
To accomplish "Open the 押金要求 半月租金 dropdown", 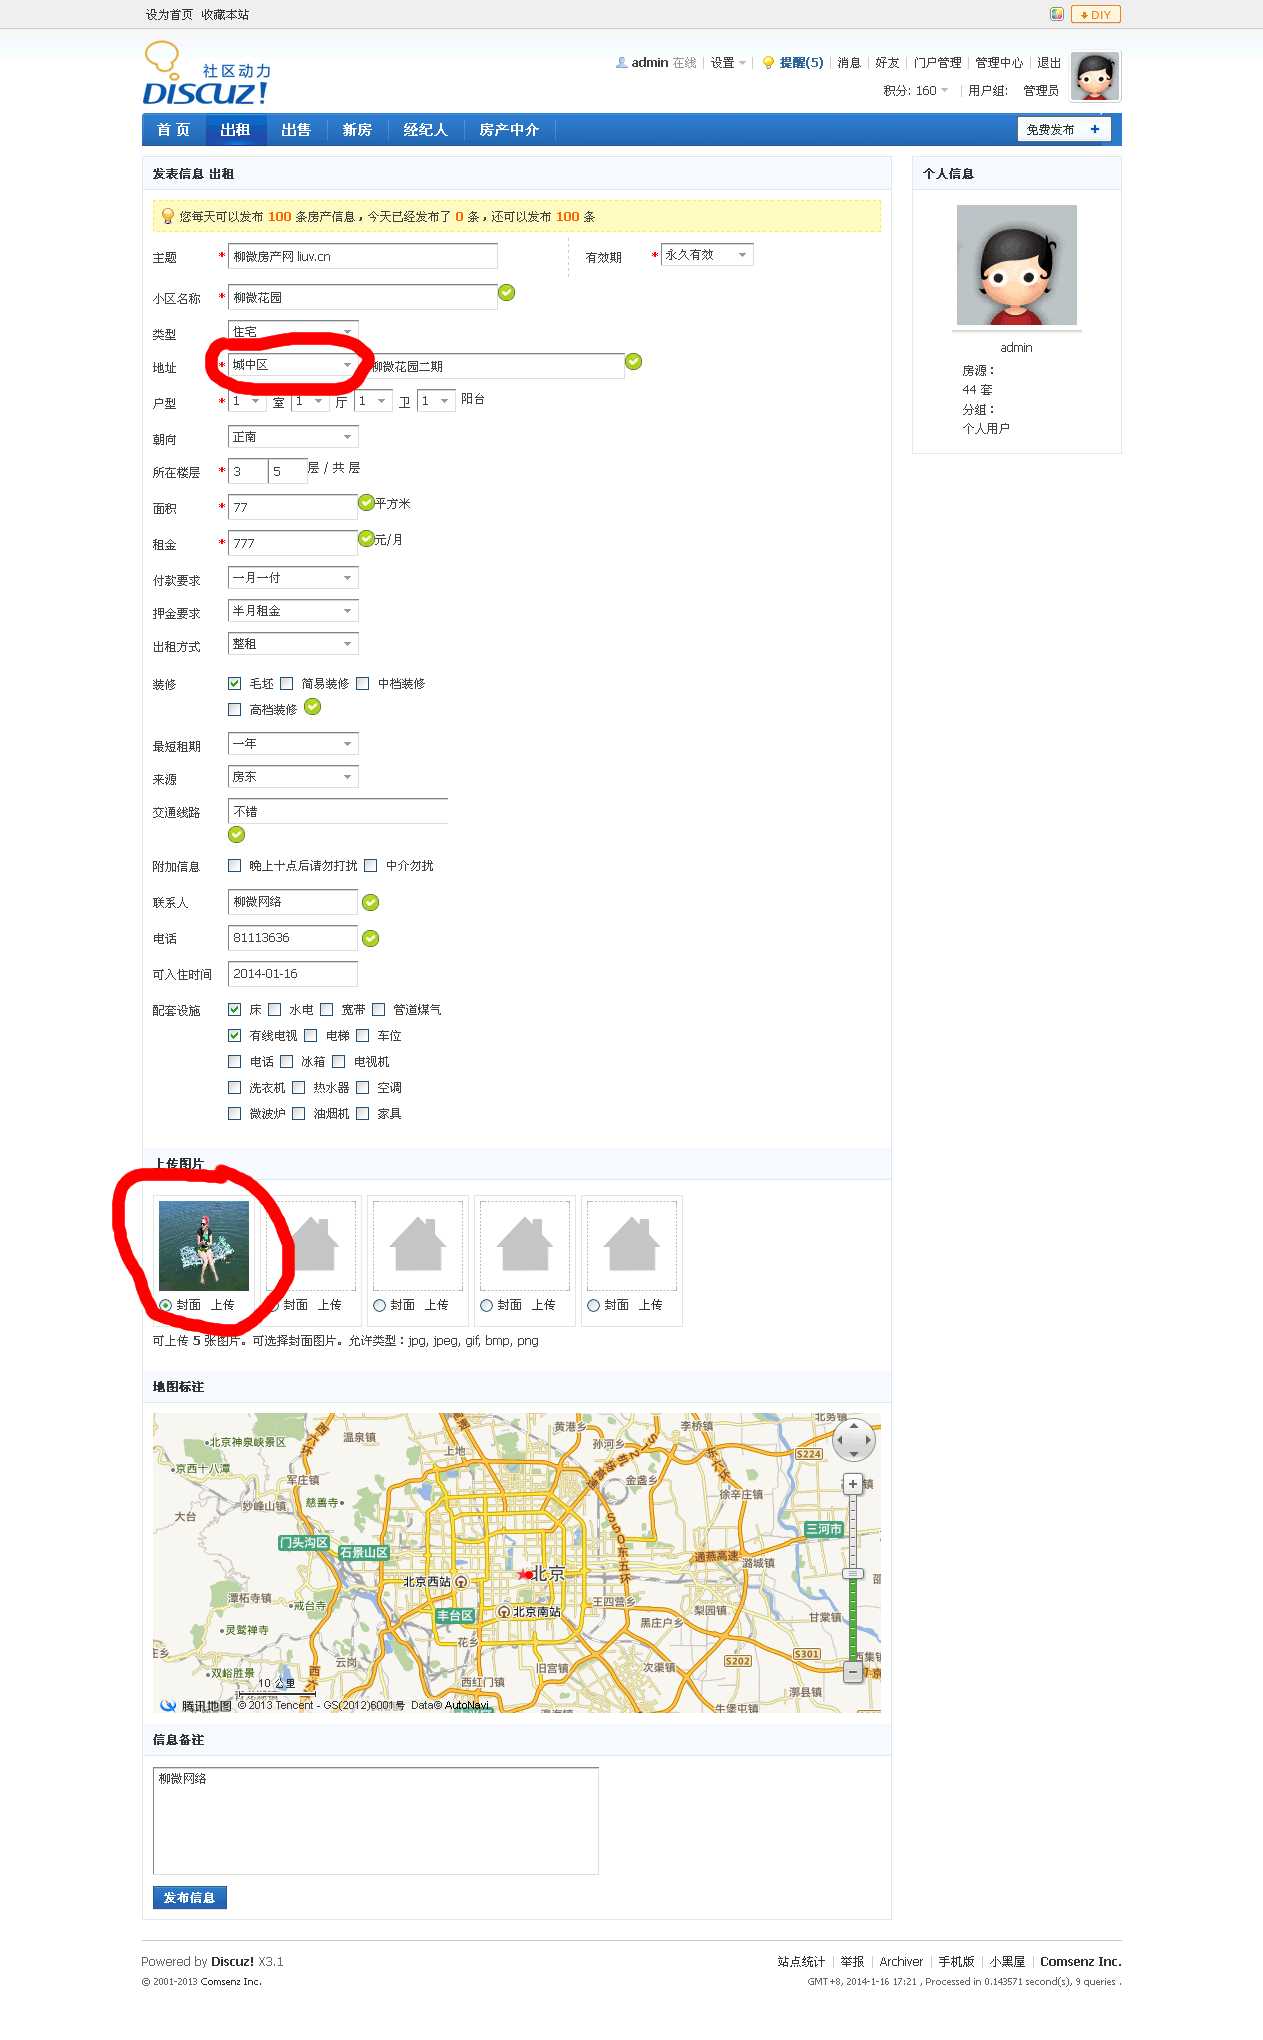I will pos(293,611).
